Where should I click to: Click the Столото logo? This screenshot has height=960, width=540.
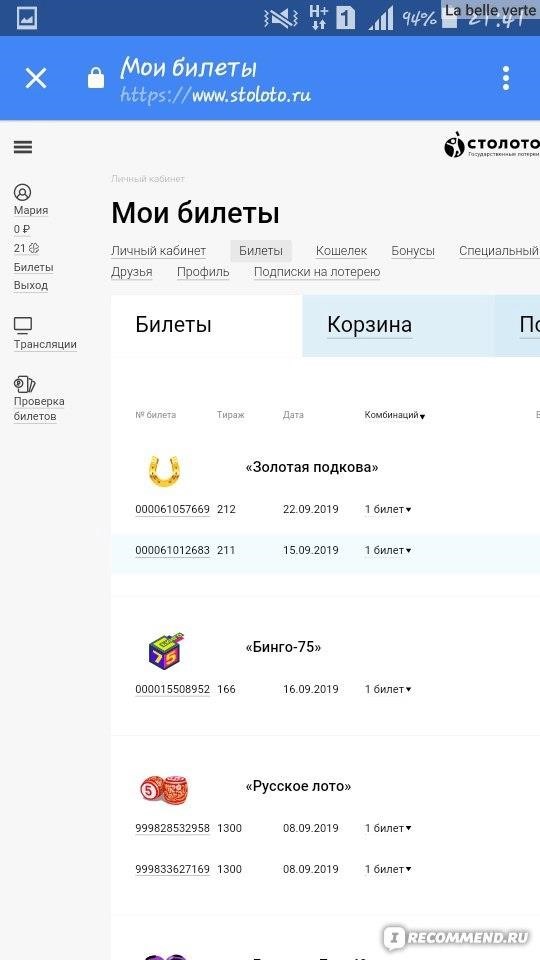coord(492,145)
